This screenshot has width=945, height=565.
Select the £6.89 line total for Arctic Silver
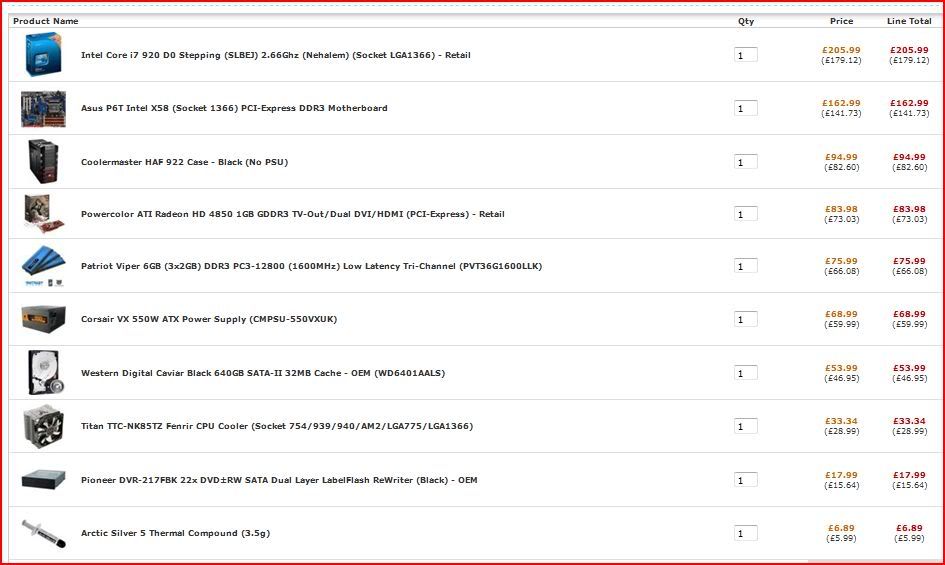pos(909,528)
